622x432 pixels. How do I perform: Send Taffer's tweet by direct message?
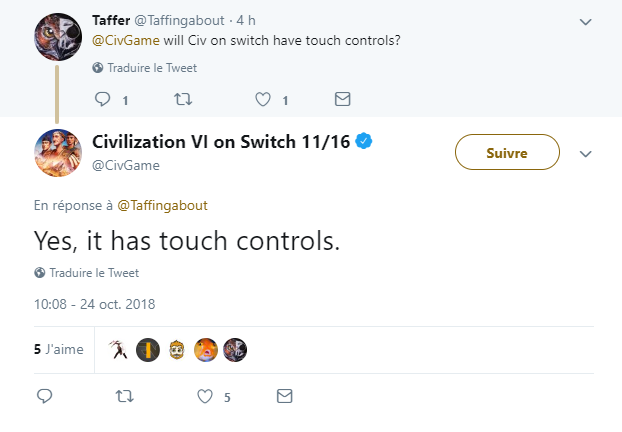tap(342, 99)
